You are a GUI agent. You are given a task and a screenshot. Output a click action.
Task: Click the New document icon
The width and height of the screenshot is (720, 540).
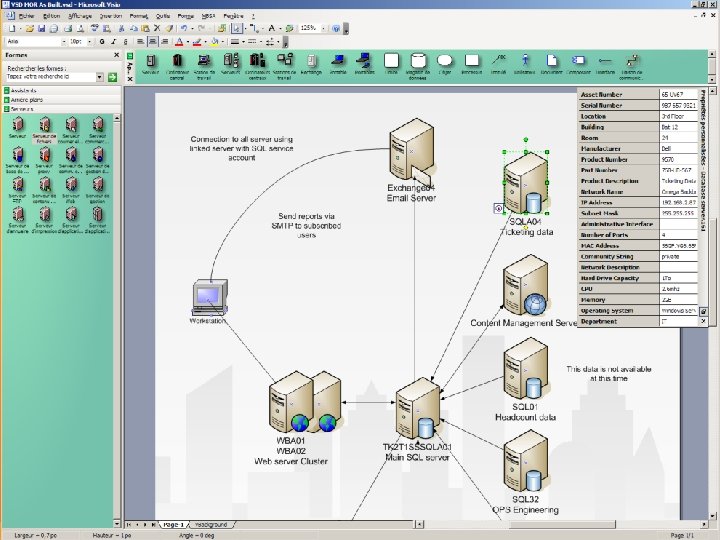click(12, 28)
